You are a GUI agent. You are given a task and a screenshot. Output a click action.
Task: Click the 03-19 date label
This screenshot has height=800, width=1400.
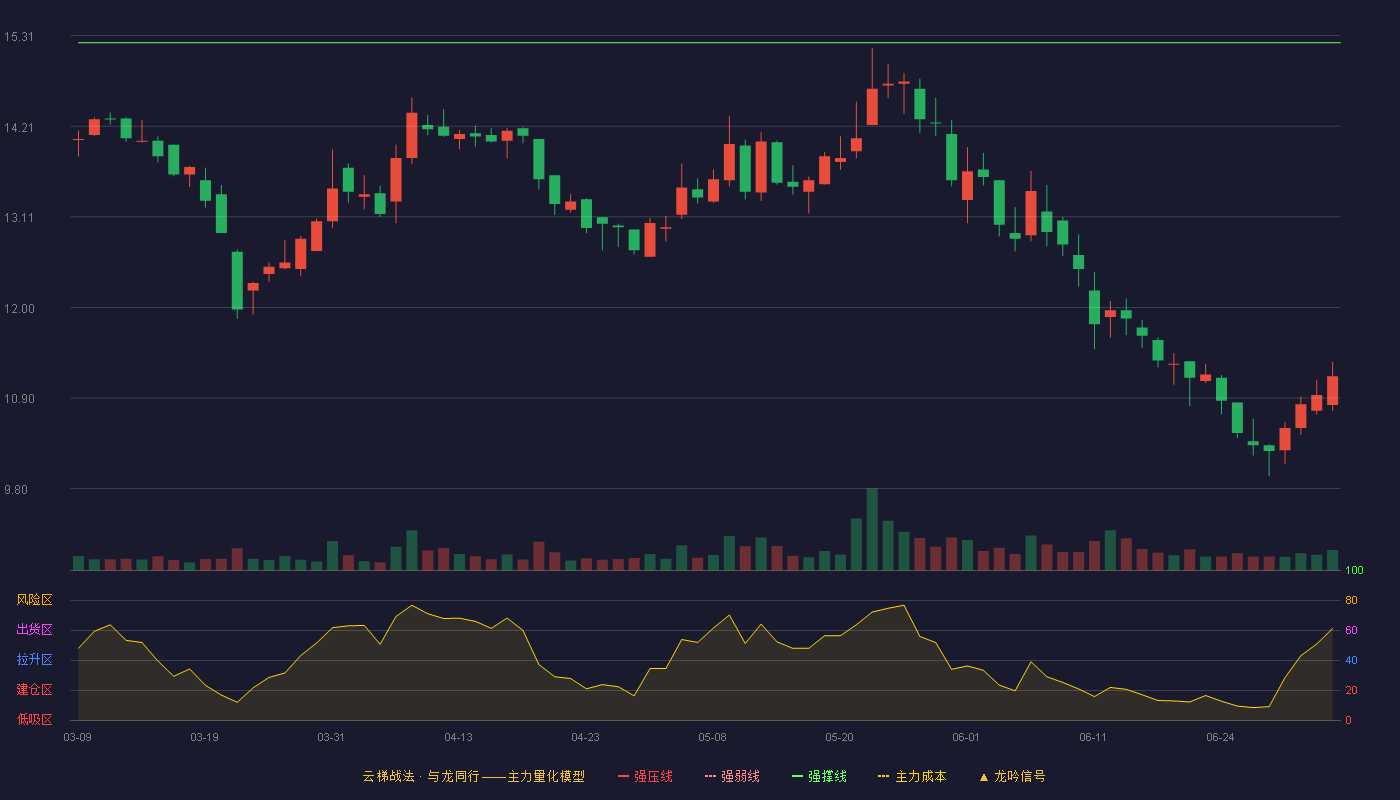[x=204, y=737]
